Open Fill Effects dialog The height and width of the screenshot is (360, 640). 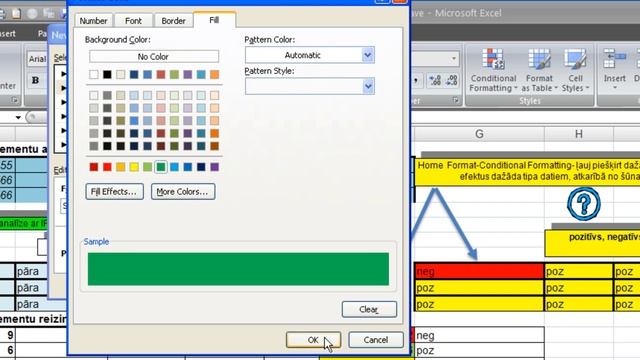point(114,191)
